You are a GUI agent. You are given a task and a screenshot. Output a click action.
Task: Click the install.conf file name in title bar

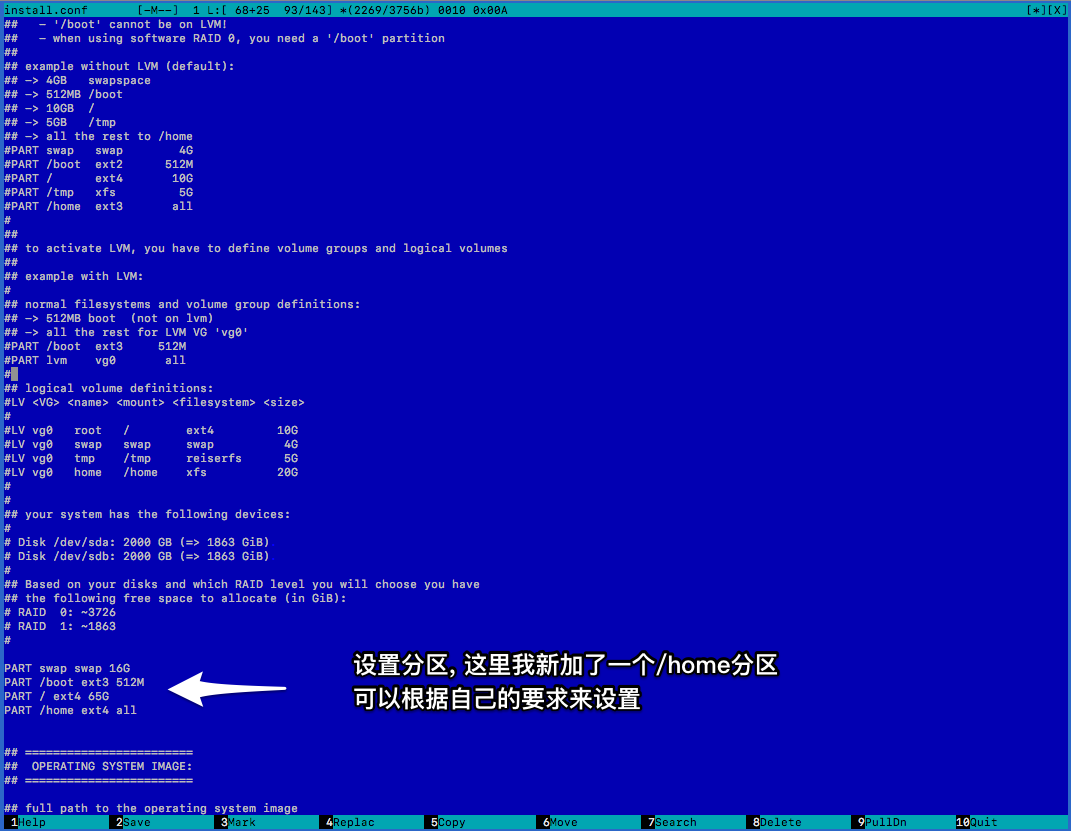coord(46,9)
